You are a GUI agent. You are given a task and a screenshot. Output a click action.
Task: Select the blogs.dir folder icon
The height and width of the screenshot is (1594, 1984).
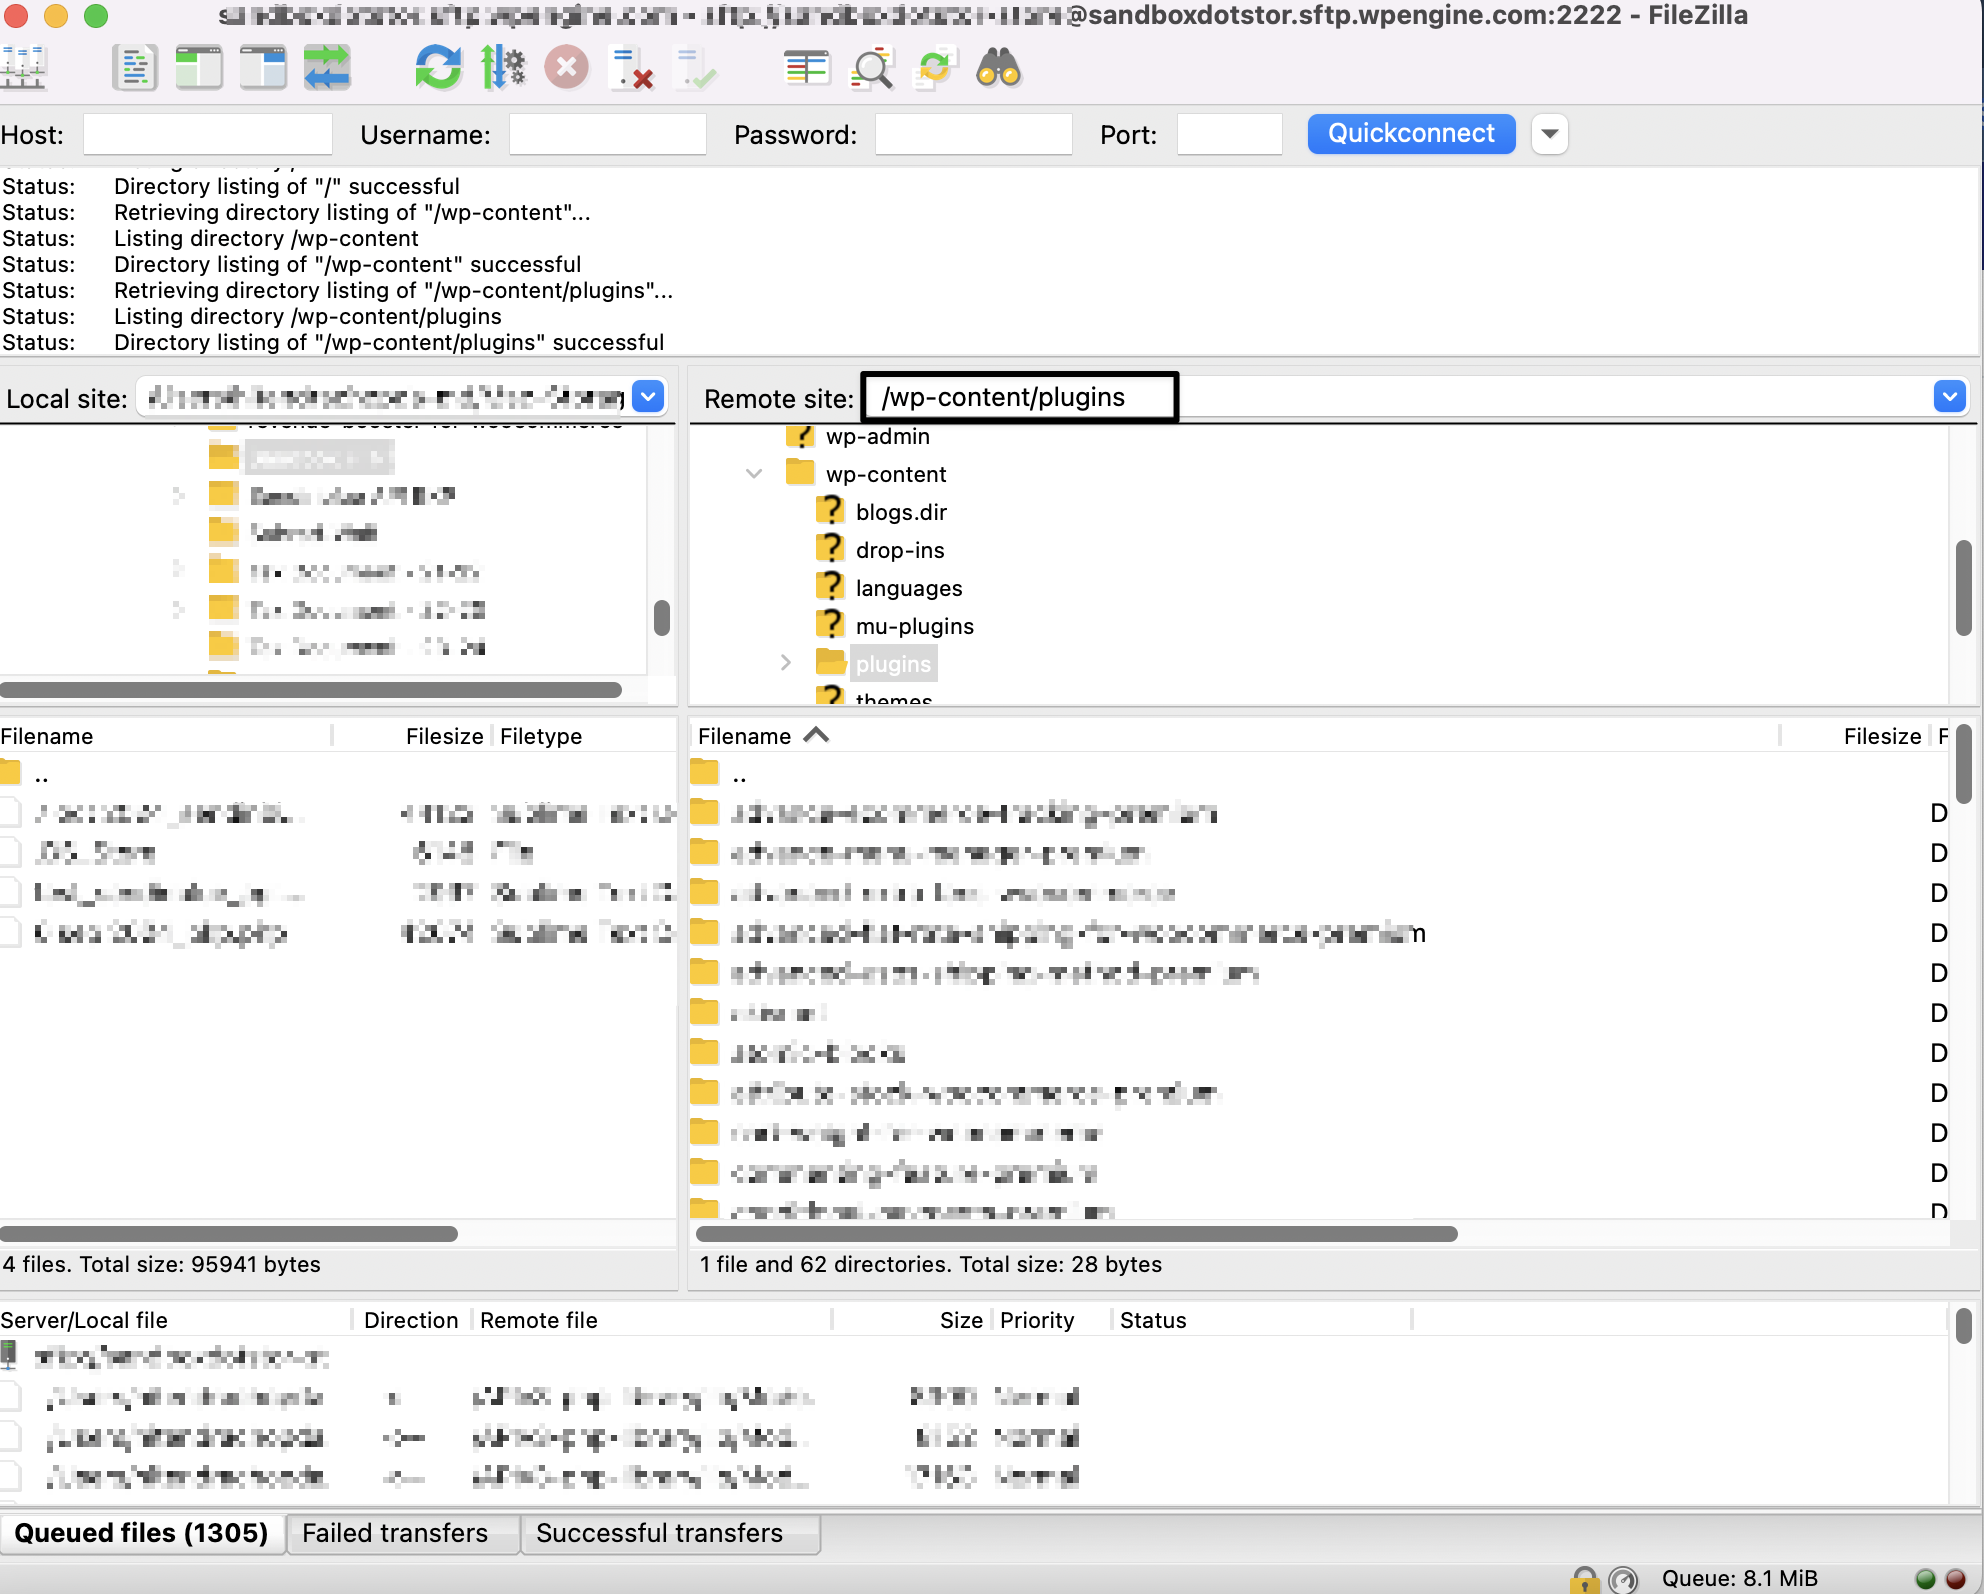pos(829,511)
